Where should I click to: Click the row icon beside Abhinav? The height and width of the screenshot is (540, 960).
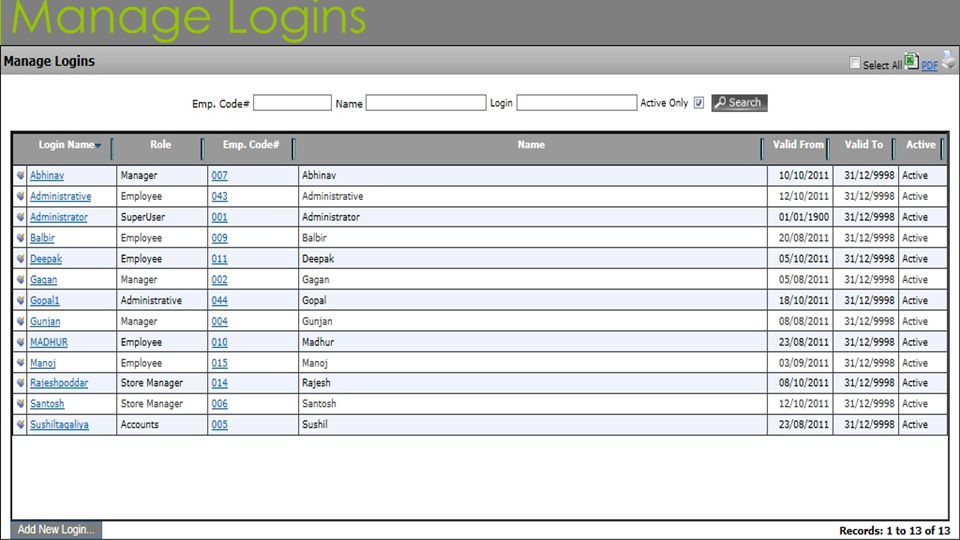[x=21, y=175]
